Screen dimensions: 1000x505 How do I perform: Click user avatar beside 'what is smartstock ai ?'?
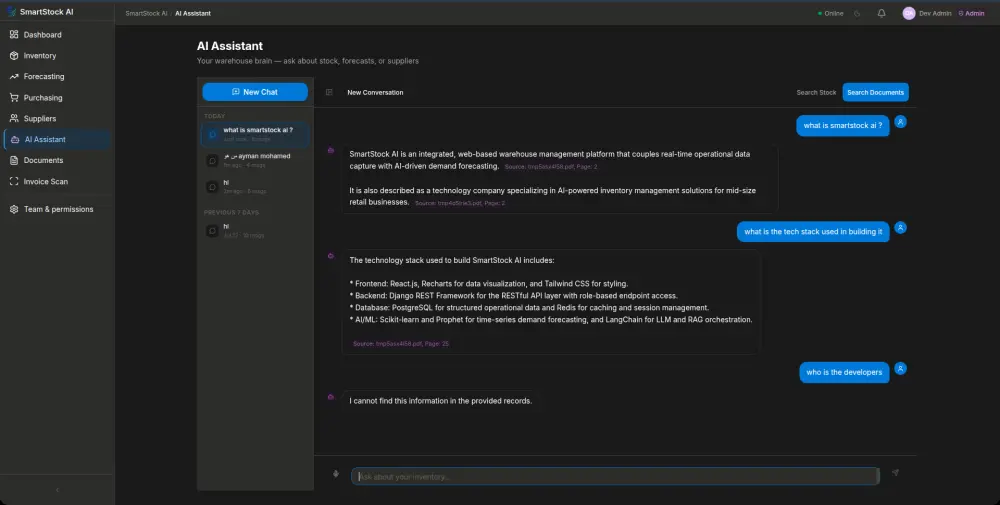point(900,122)
